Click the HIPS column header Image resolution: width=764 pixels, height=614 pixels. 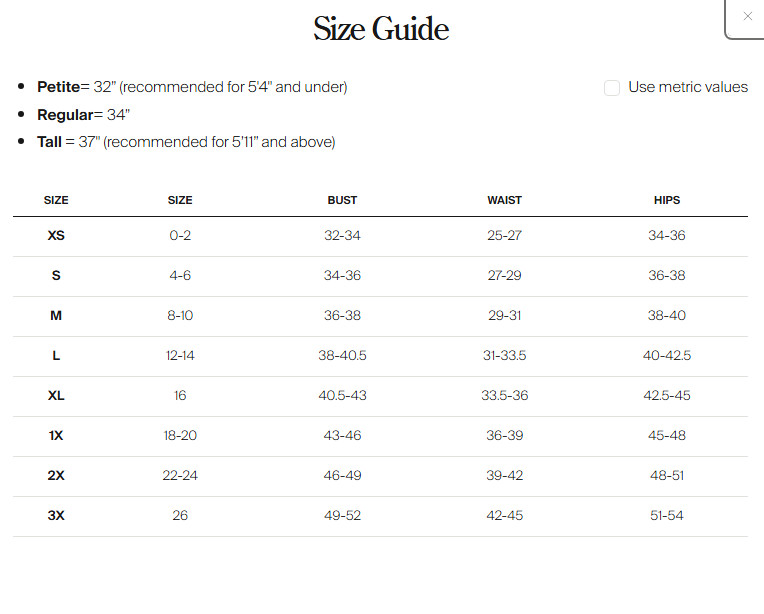(x=666, y=200)
